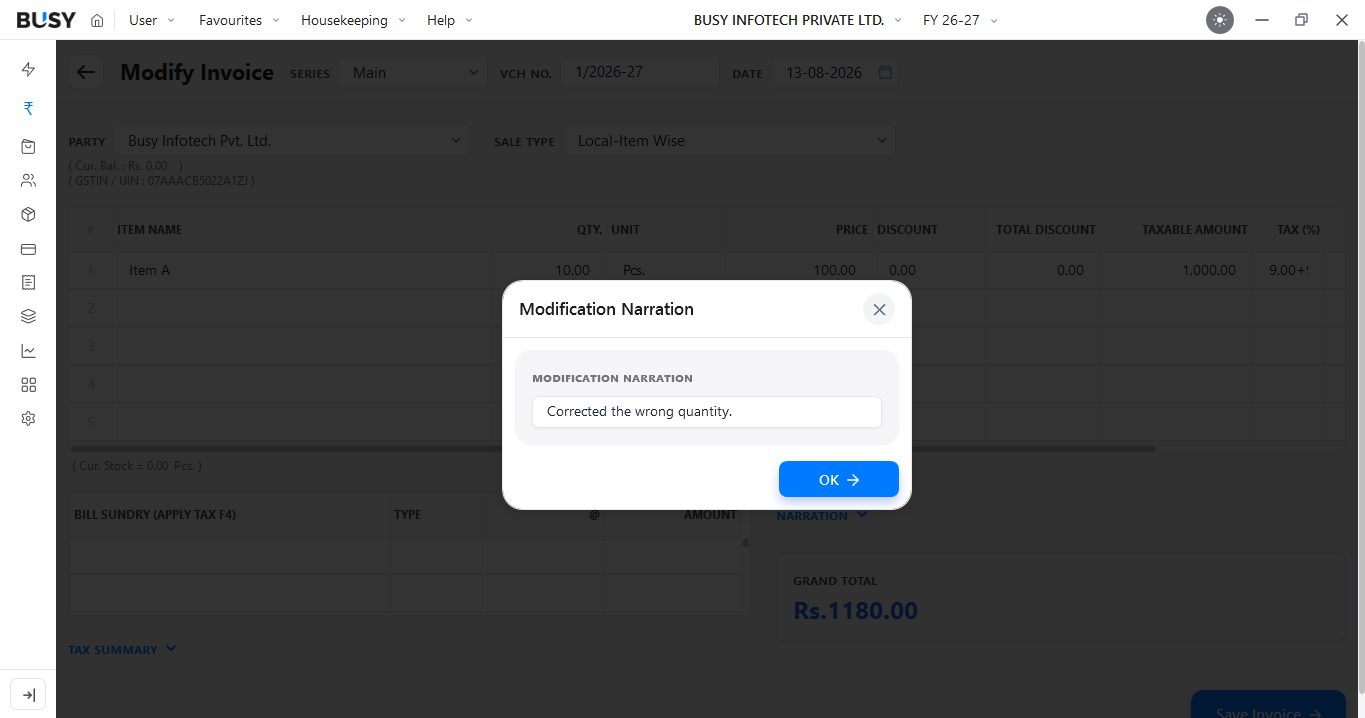Click OK in Modification Narration dialog

click(x=839, y=479)
